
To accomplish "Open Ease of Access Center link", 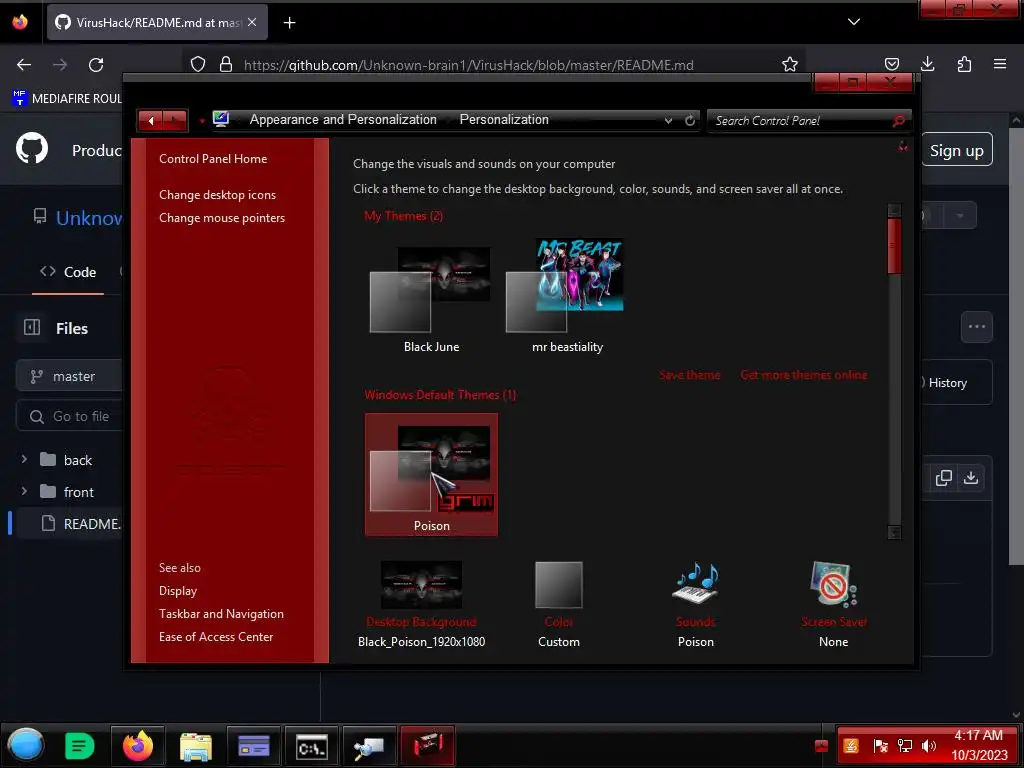I will coord(216,637).
